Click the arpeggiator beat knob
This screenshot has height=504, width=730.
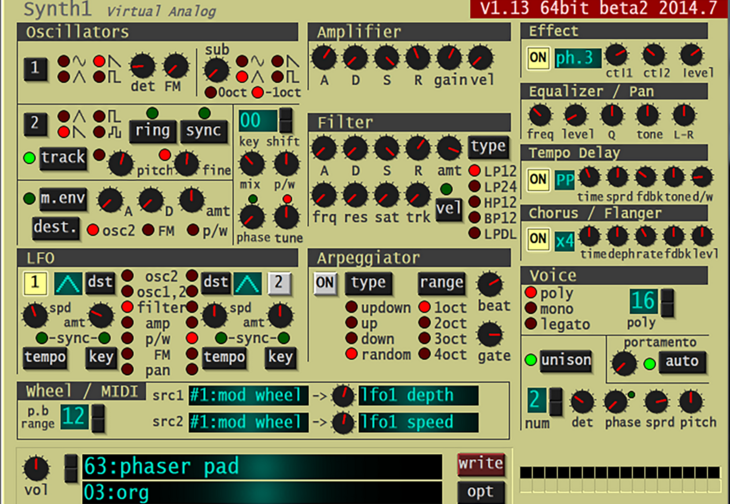point(490,284)
